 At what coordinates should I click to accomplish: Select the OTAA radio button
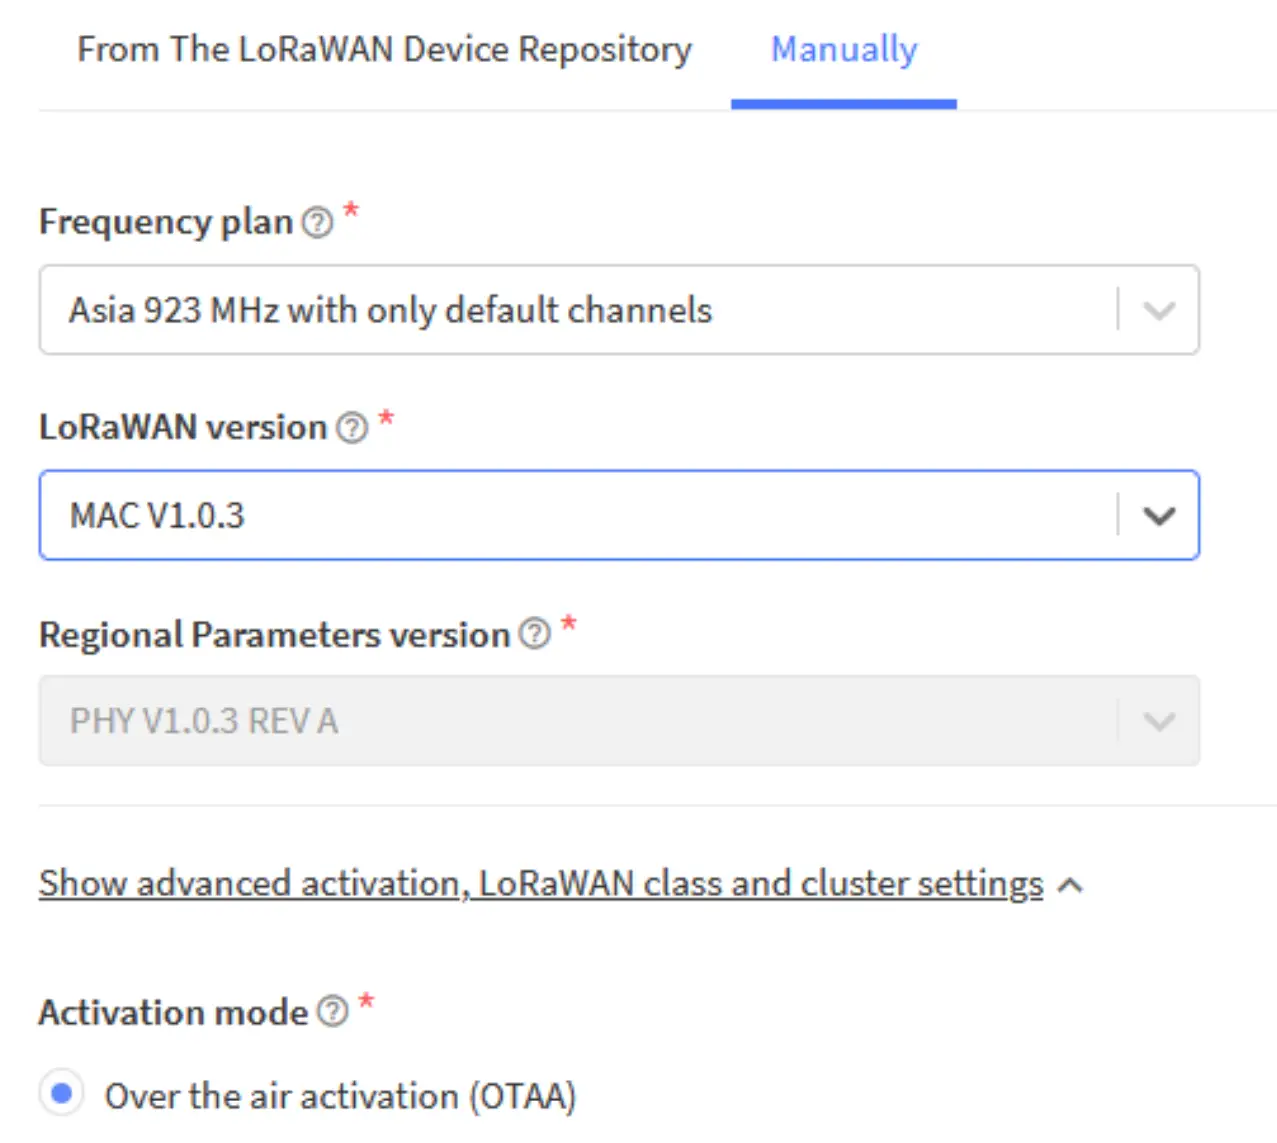[x=62, y=1093]
